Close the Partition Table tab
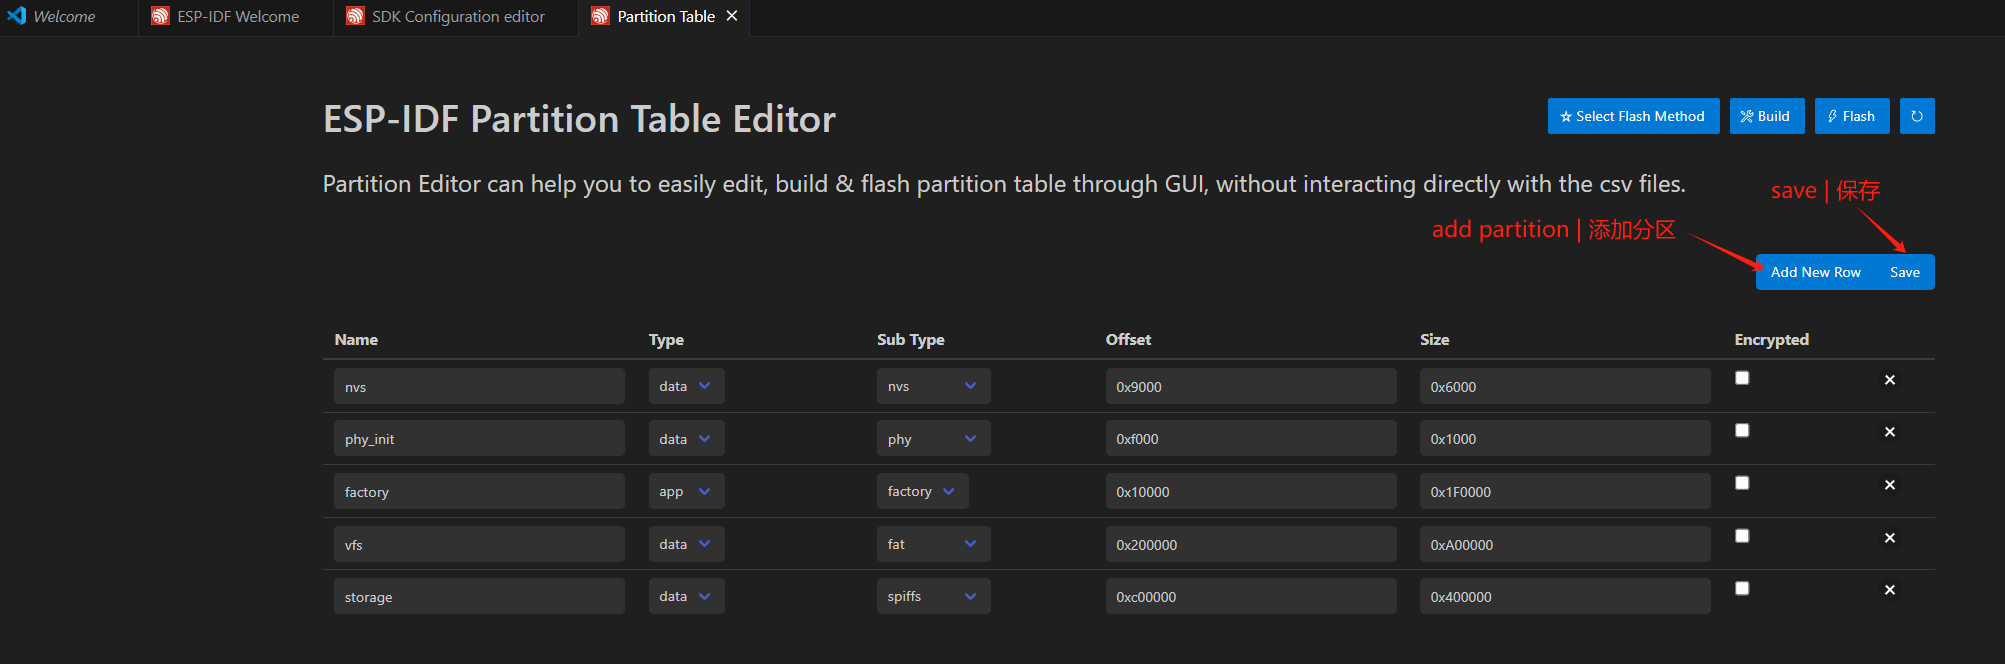Screen dimensions: 2005x664 [x=732, y=16]
